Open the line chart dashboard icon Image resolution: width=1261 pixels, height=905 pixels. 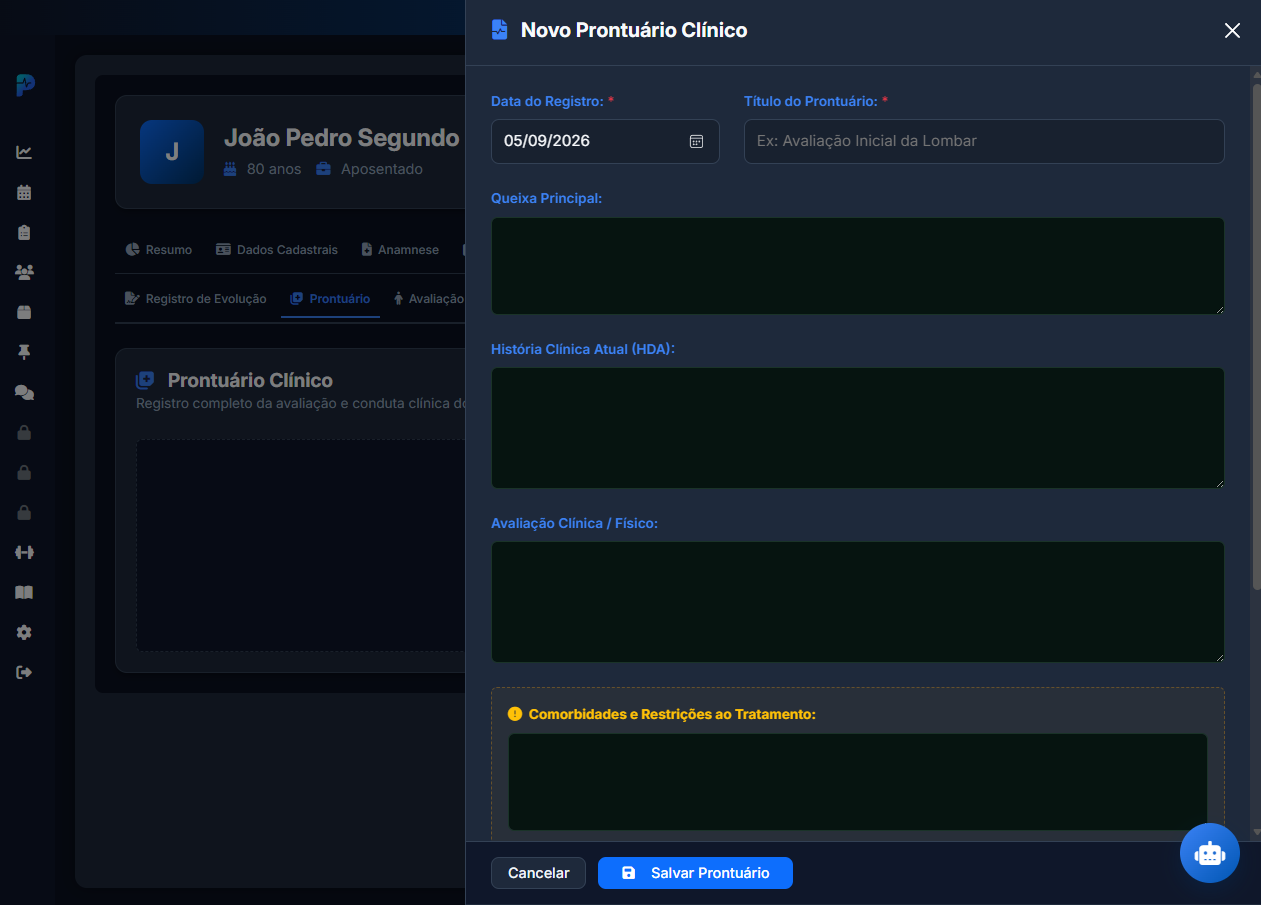pyautogui.click(x=24, y=152)
